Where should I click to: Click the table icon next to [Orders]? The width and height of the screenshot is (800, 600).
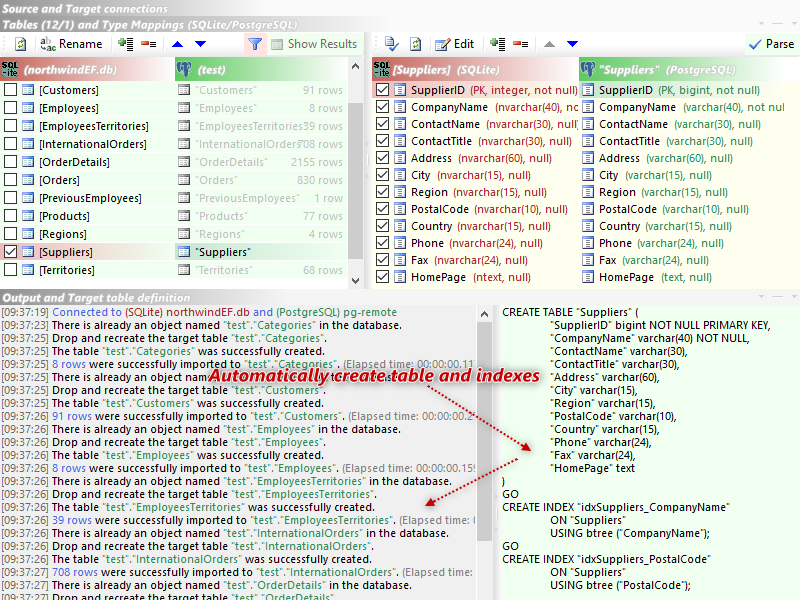click(x=28, y=180)
